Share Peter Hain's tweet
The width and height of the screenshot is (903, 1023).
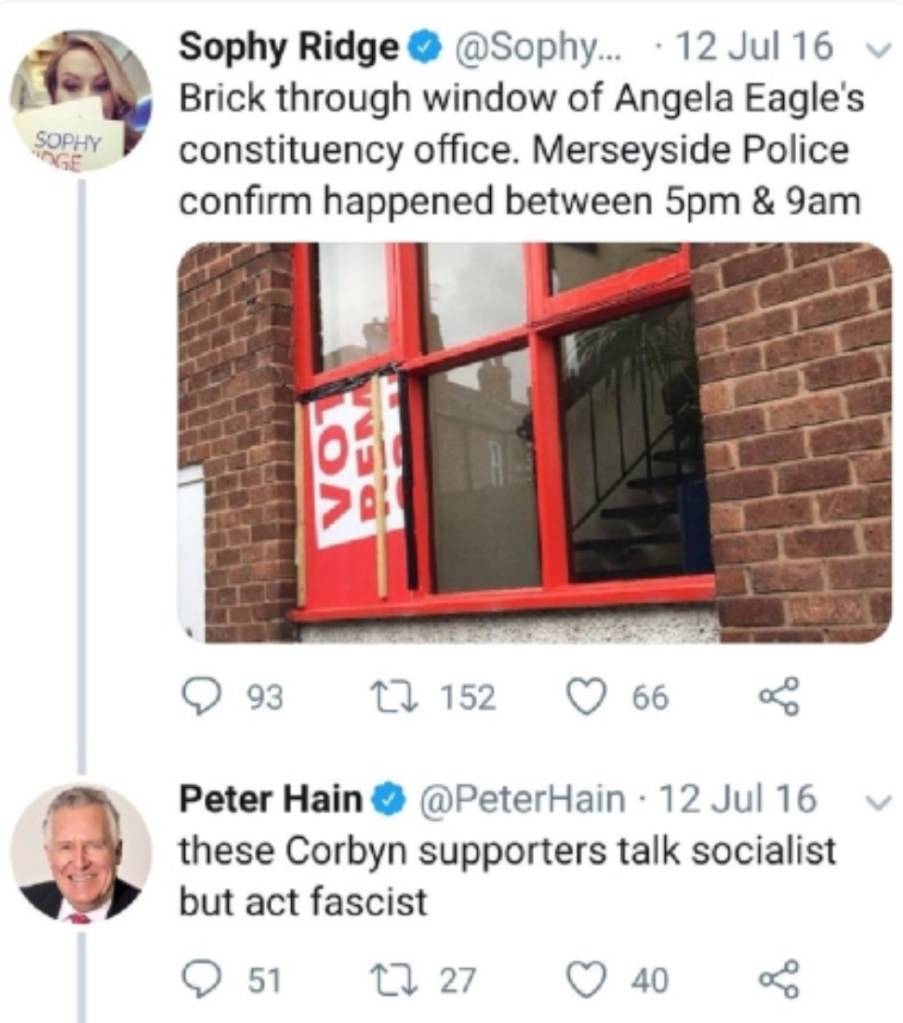click(x=779, y=980)
